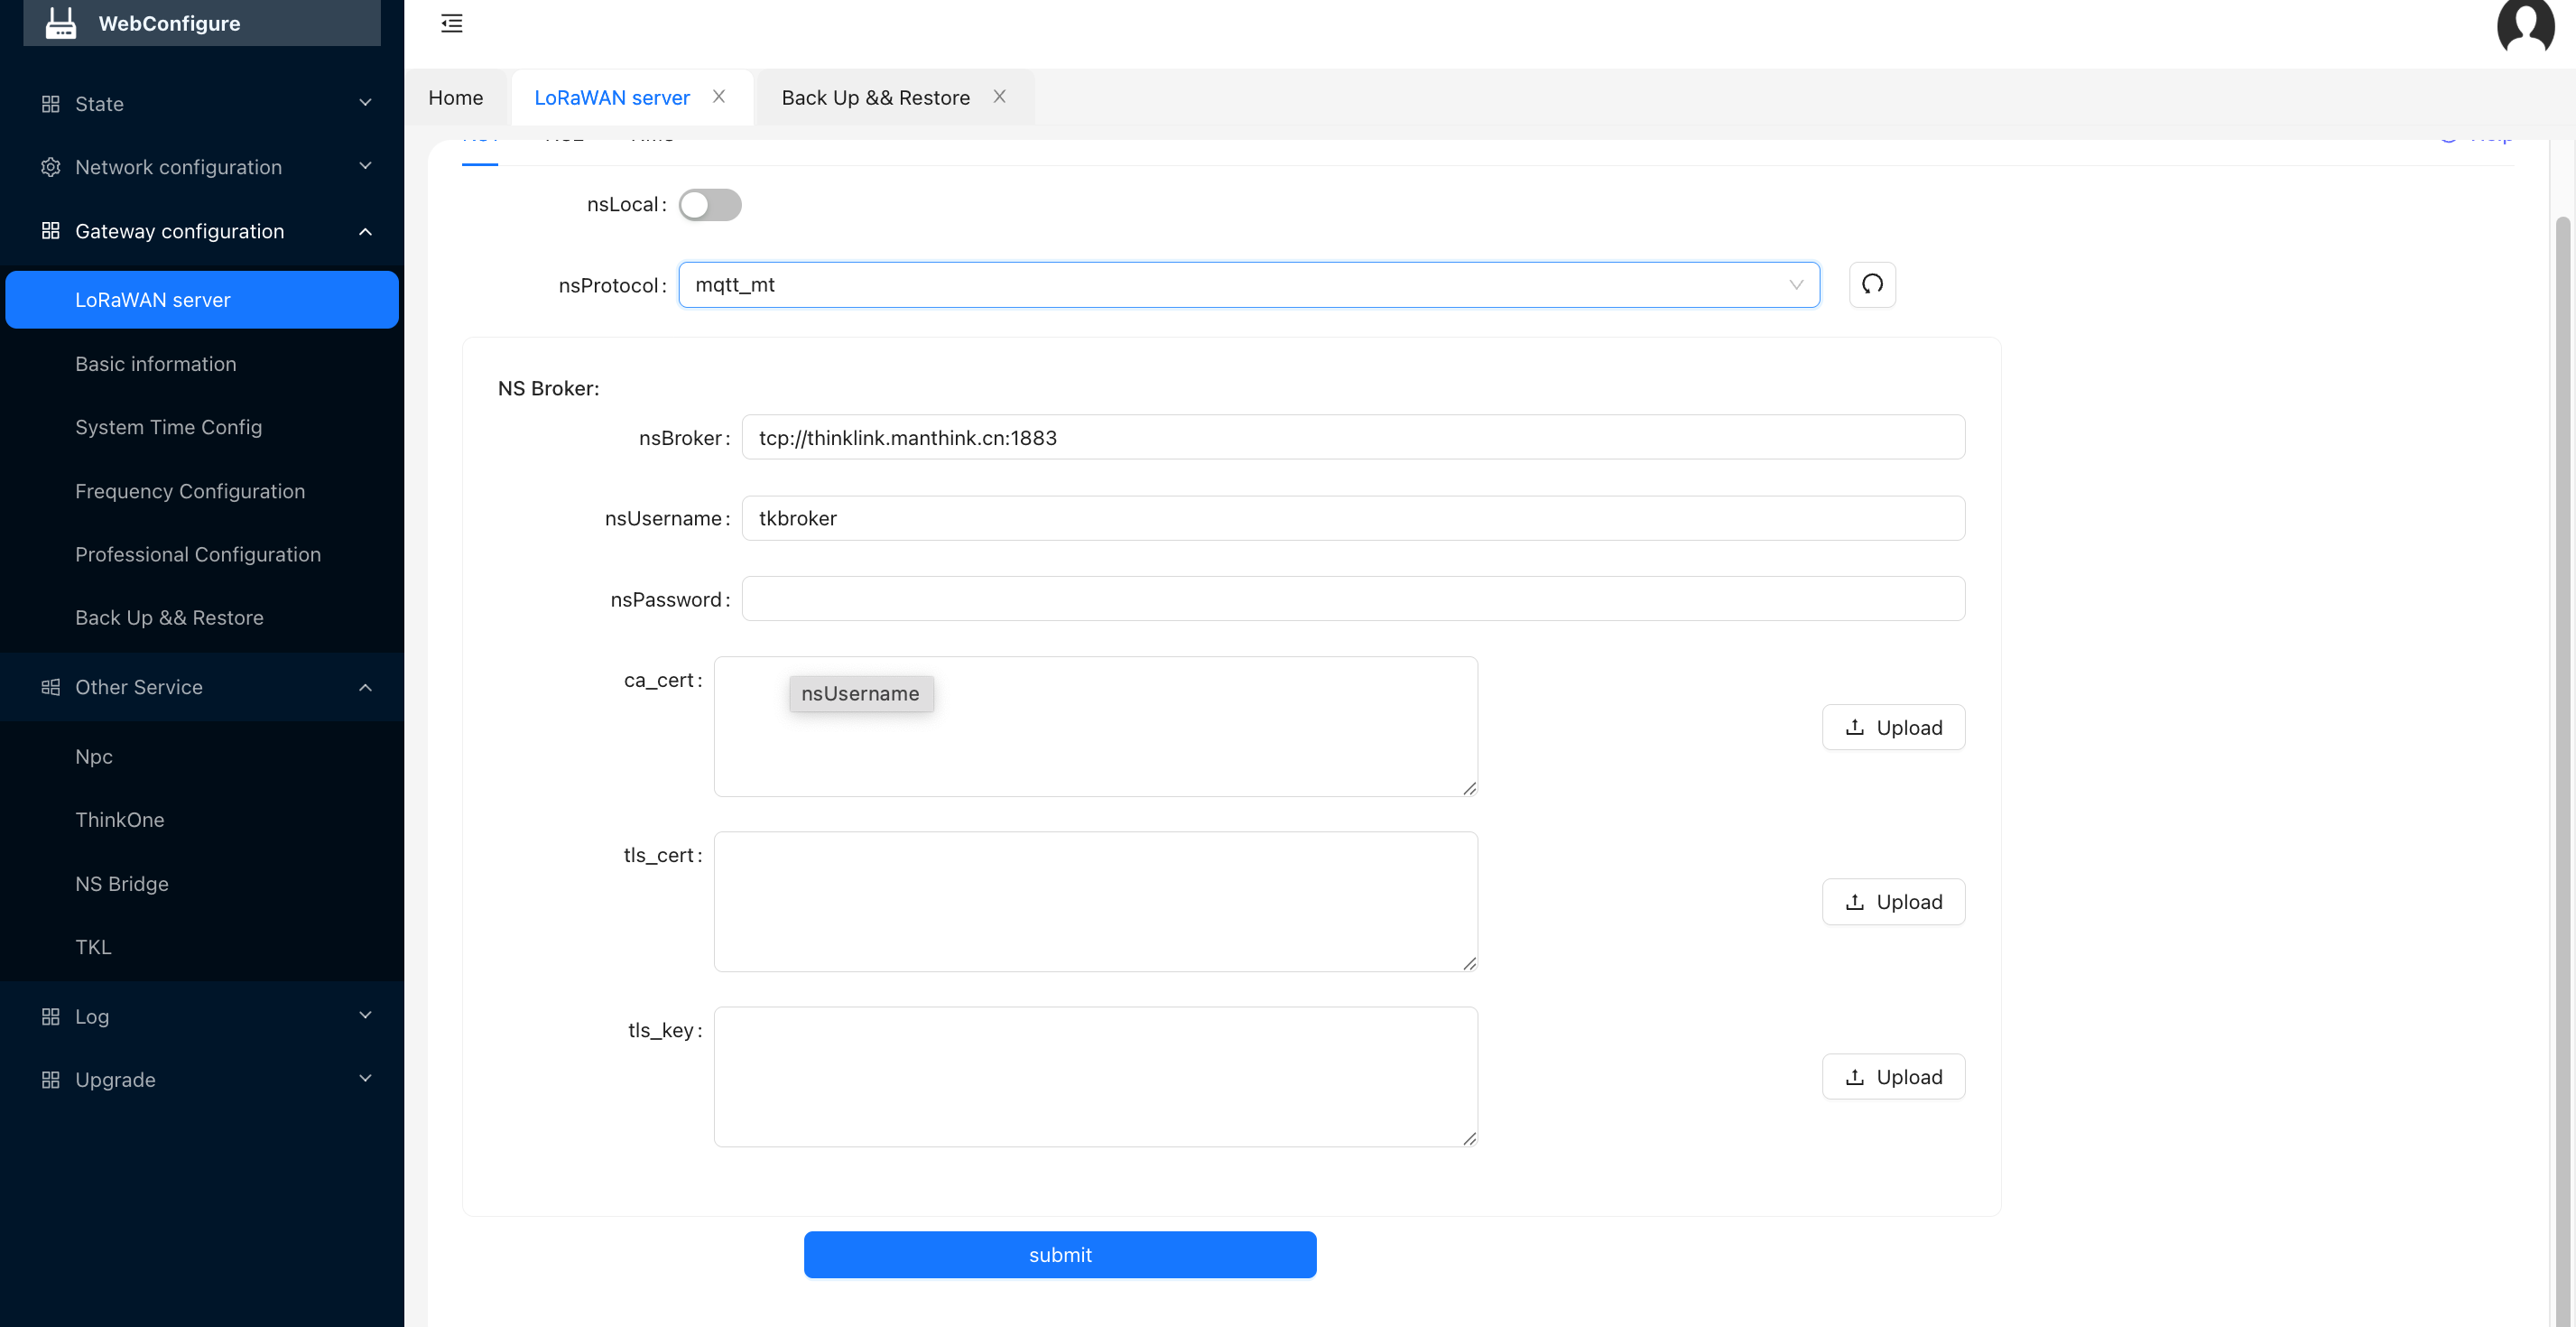
Task: Collapse the Other Service chevron
Action: pyautogui.click(x=365, y=688)
